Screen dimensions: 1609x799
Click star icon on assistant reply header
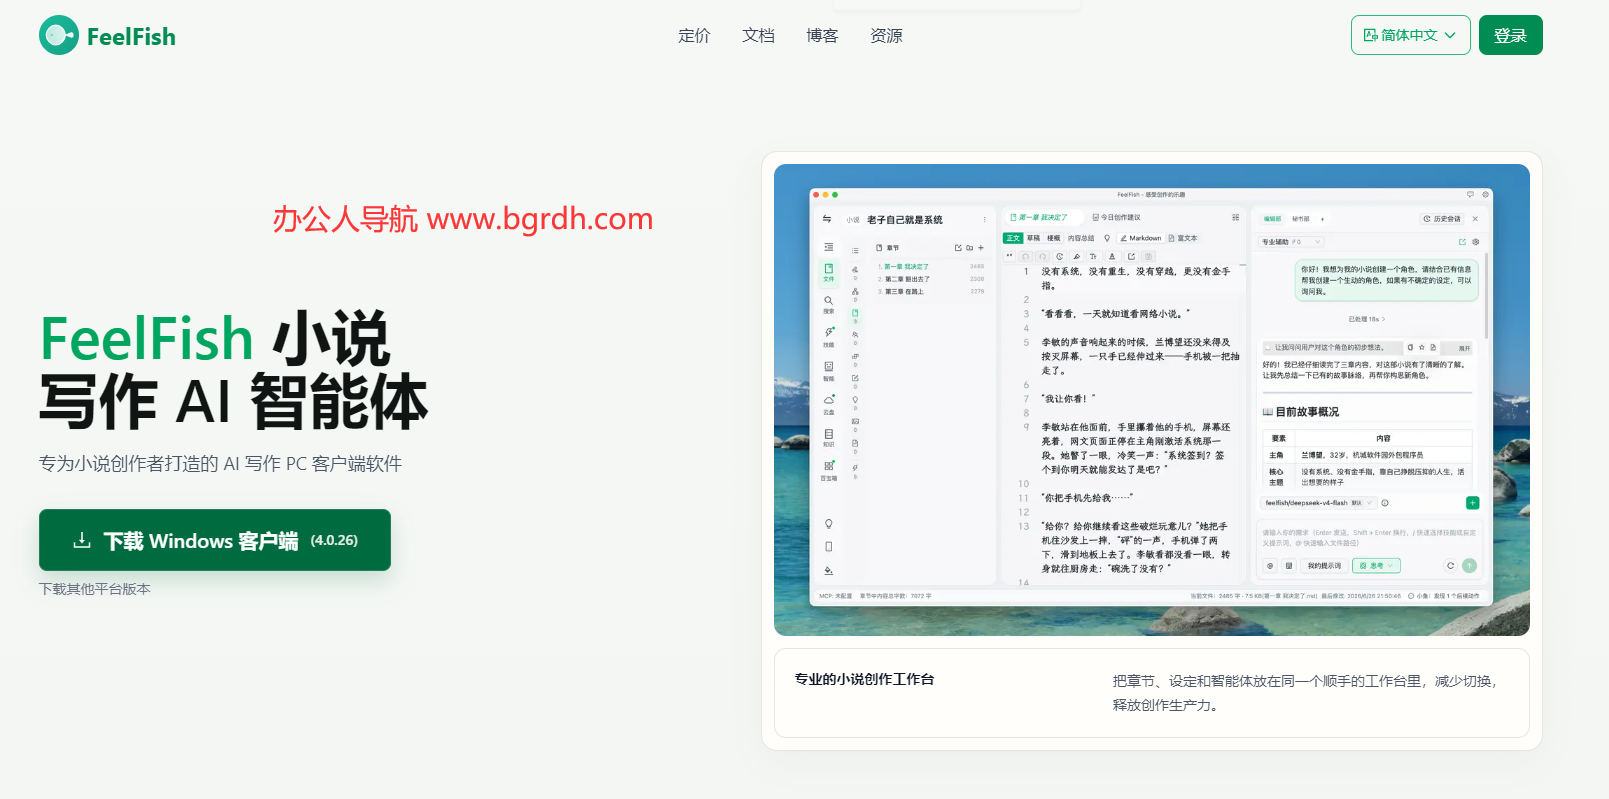coord(1421,347)
